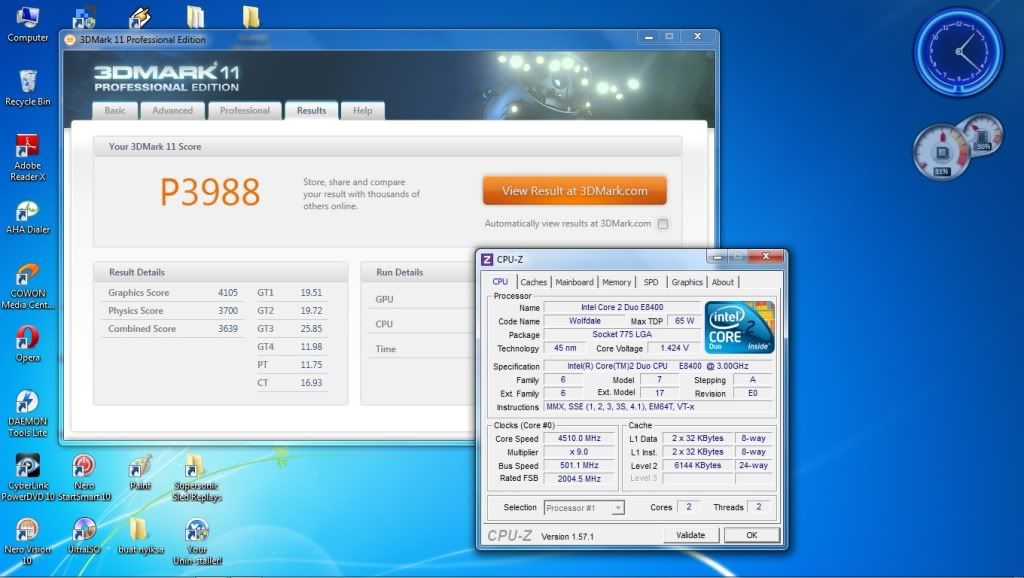Click the Core Speed value 4510.0 MHz
The image size is (1024, 578).
tap(579, 438)
